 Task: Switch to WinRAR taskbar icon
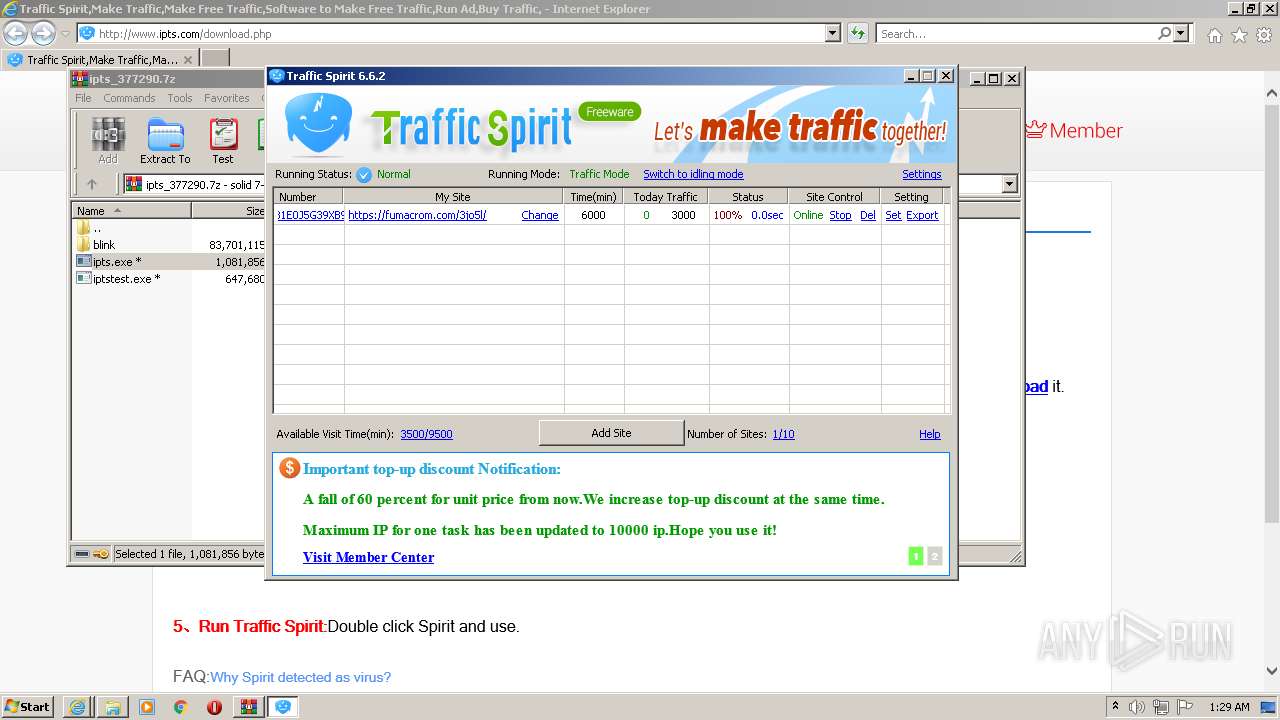(248, 706)
